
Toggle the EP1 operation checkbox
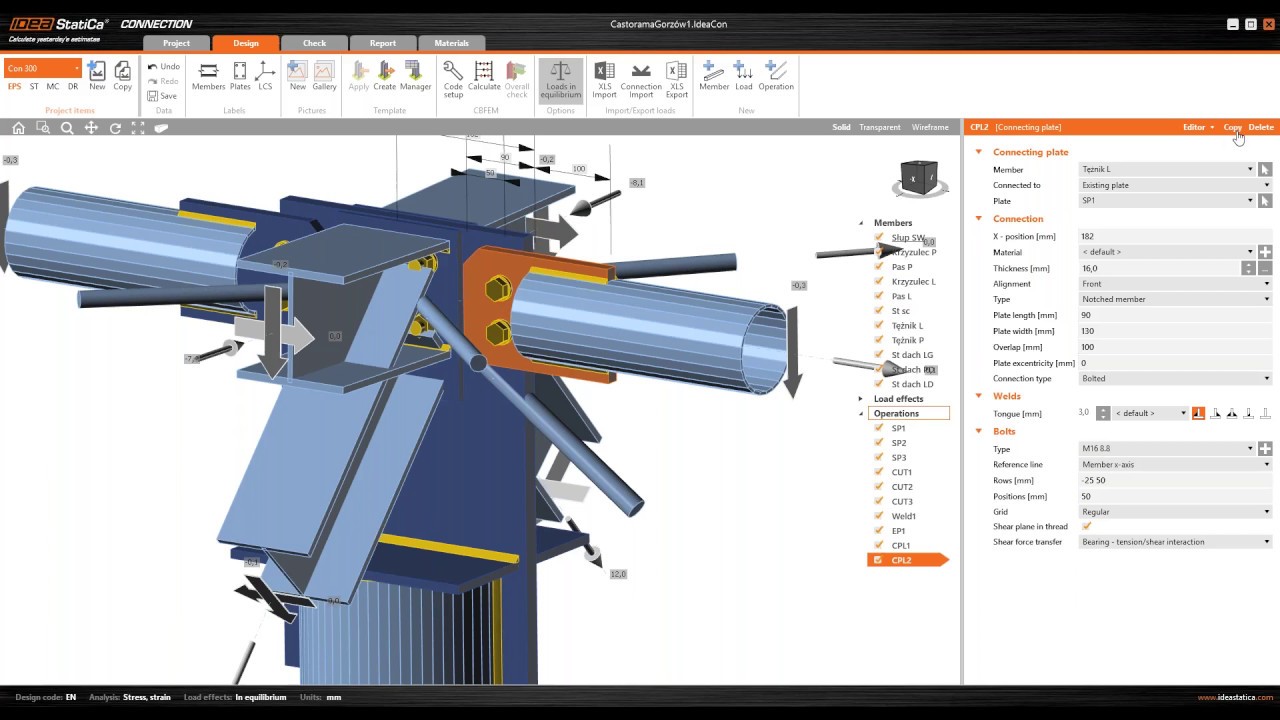tap(878, 530)
